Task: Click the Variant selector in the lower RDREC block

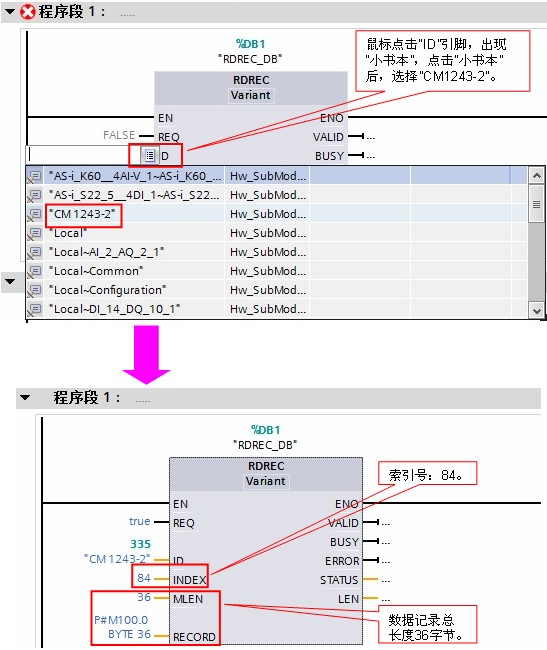Action: coord(266,481)
